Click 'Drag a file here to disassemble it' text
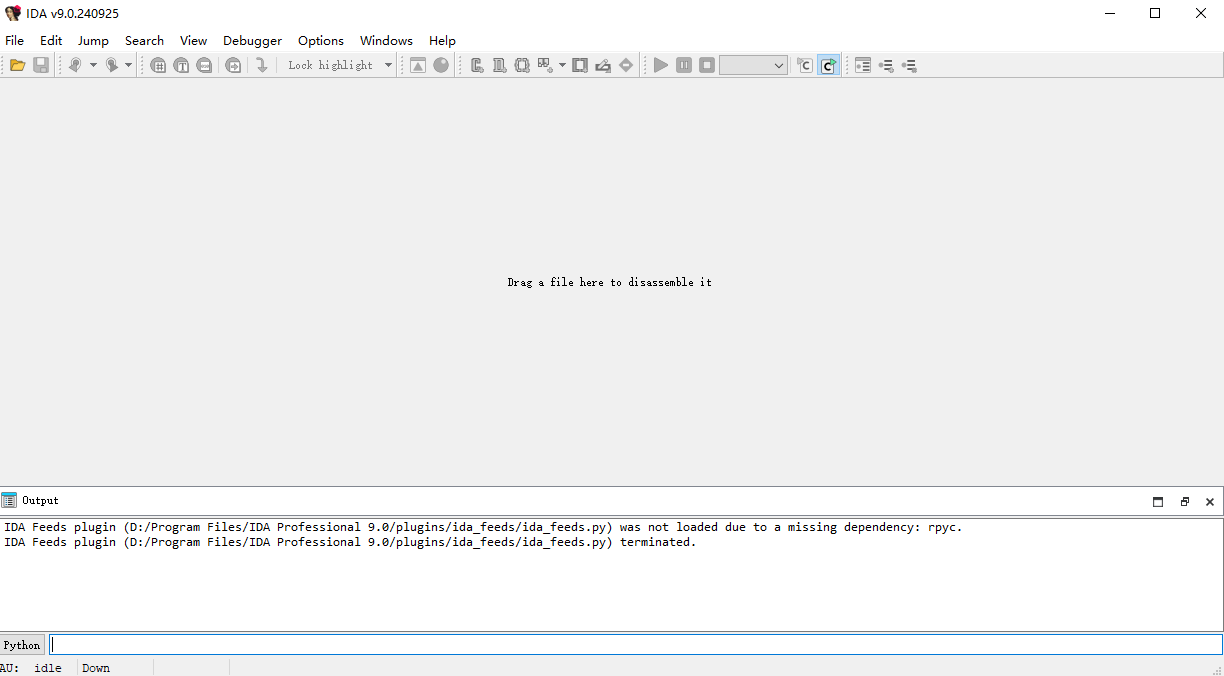The width and height of the screenshot is (1224, 676). (x=609, y=282)
